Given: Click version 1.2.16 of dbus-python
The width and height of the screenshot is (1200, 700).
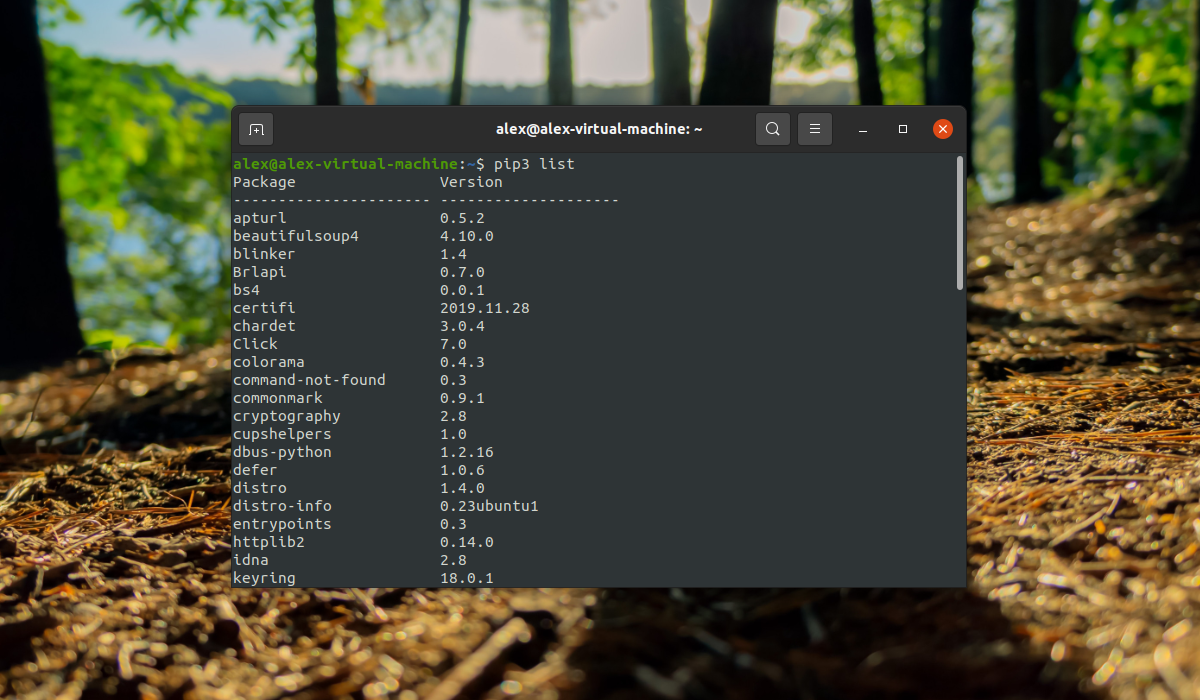Looking at the screenshot, I should point(467,452).
